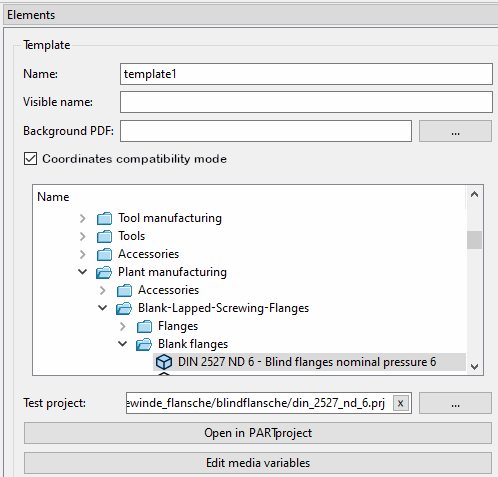Click Open in PARTproject button

point(258,433)
